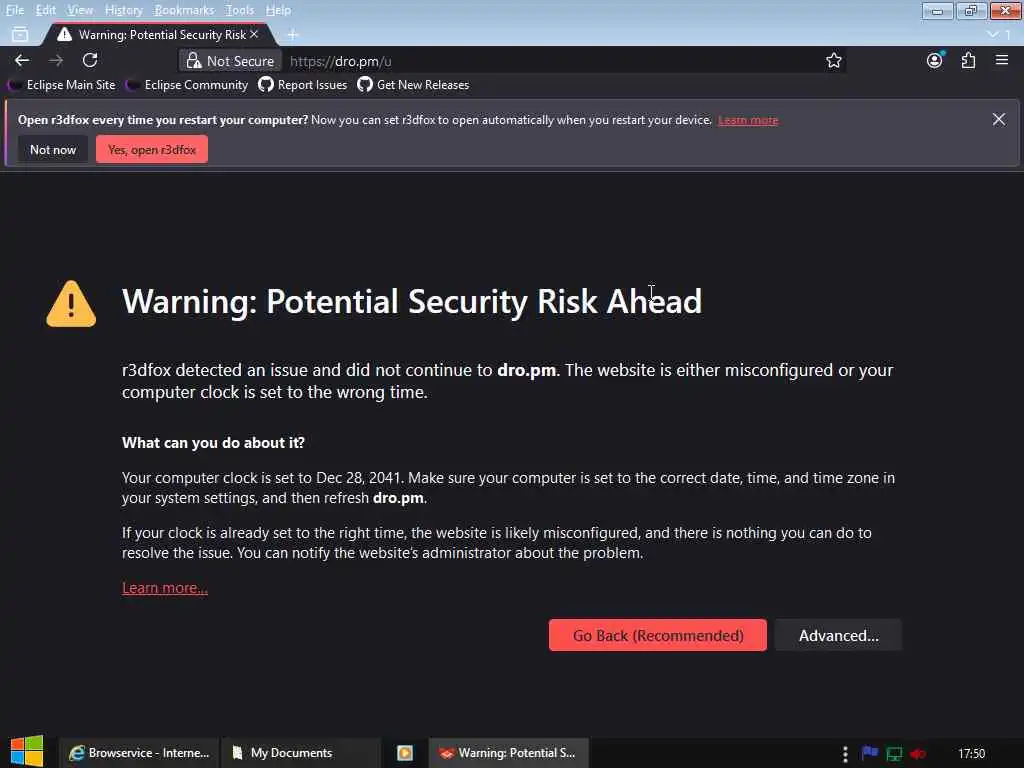Choose Not now in the notification bar
1024x768 pixels.
53,150
